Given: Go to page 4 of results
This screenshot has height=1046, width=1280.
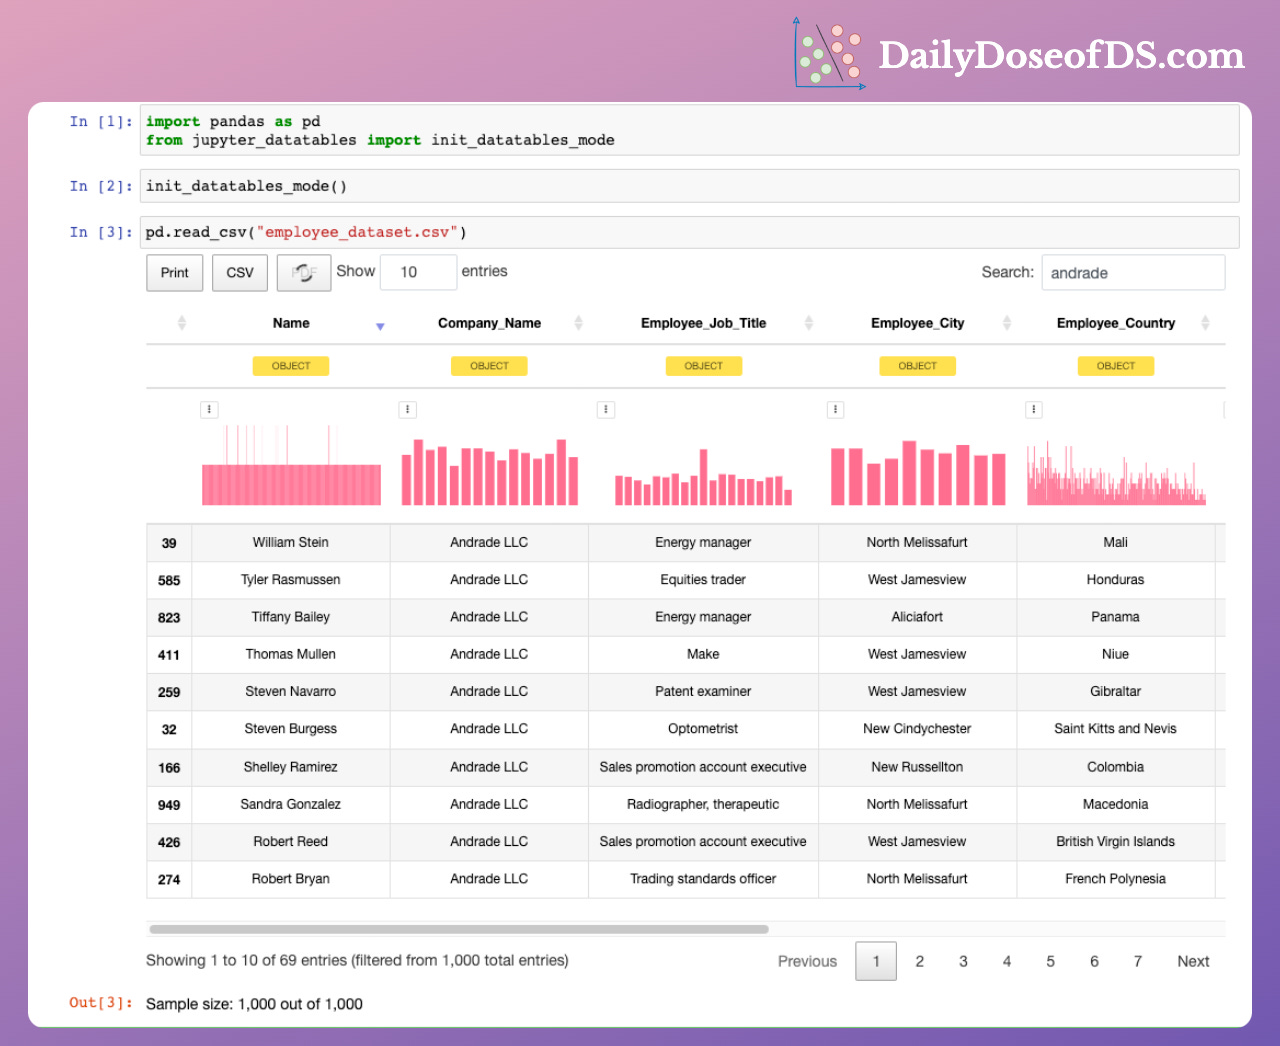Looking at the screenshot, I should click(1006, 961).
